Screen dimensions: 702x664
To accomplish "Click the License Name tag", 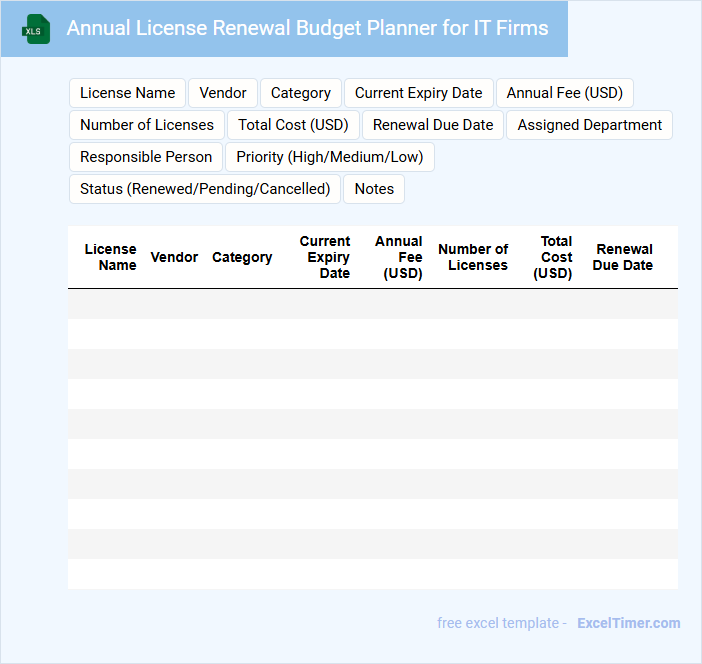I will (127, 93).
